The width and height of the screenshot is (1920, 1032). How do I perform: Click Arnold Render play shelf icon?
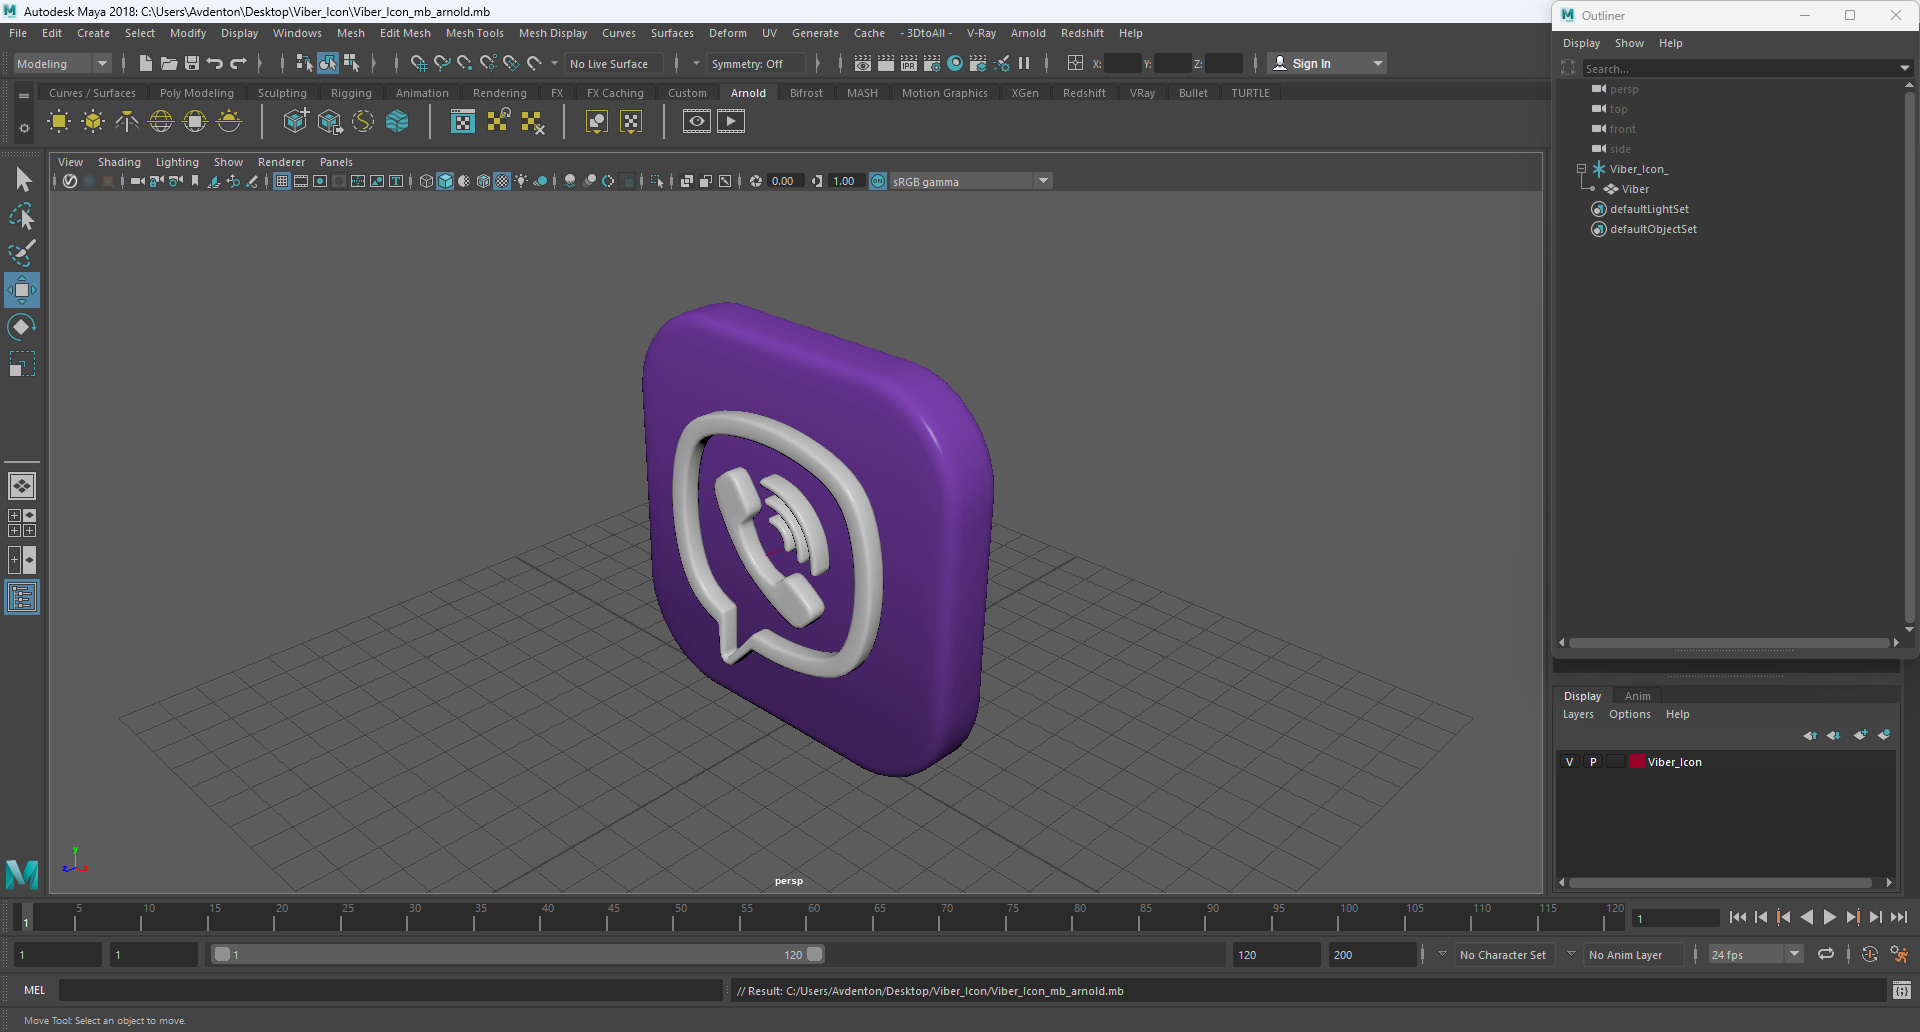click(x=731, y=122)
